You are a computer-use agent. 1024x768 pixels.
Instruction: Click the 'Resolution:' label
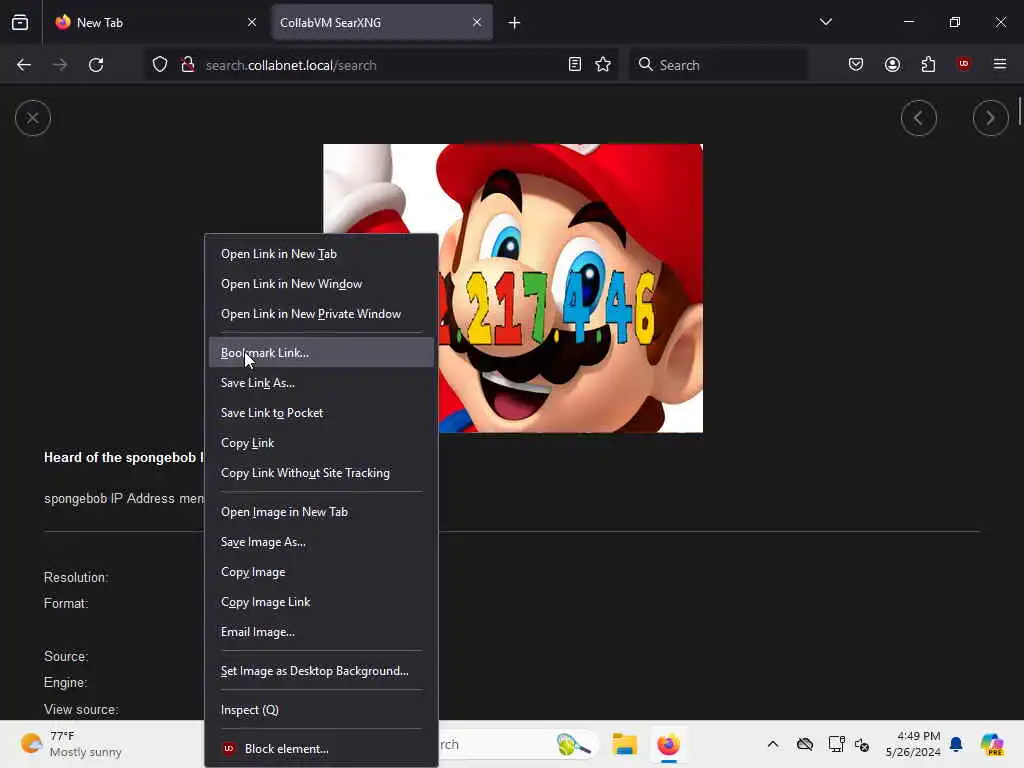click(x=76, y=577)
